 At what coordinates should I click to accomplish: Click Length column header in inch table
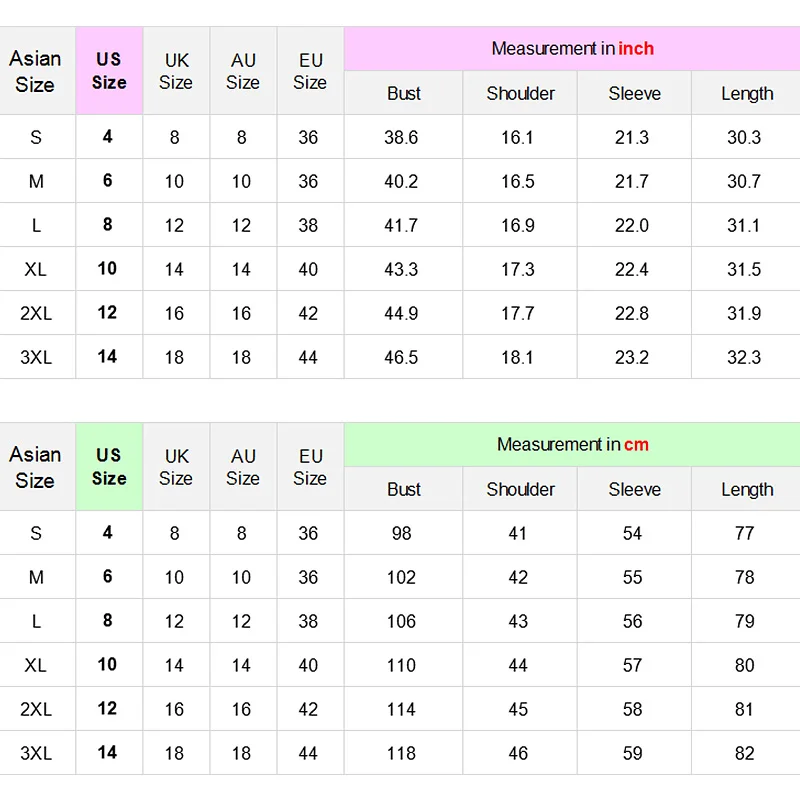point(747,93)
